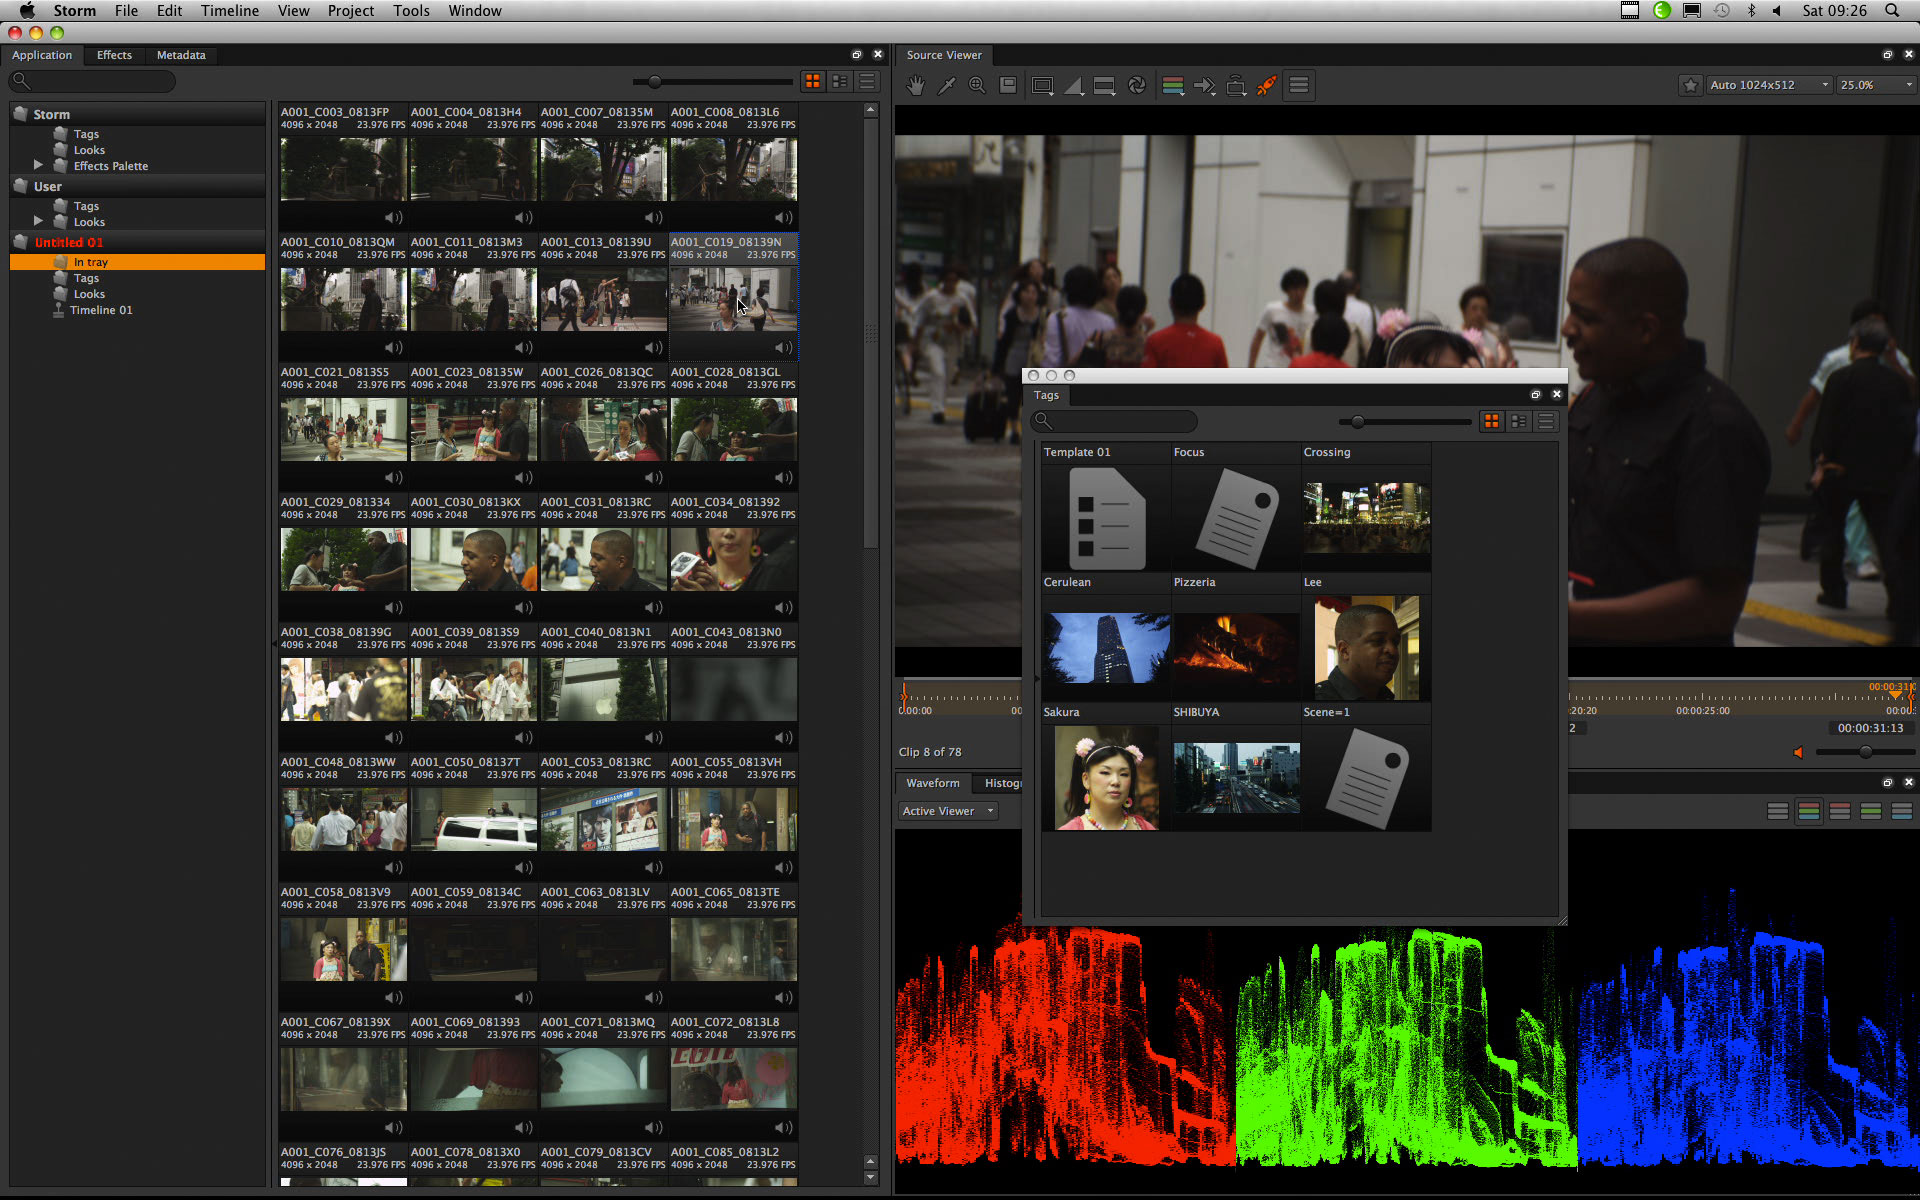Click the magnifier icon in the Tags search
This screenshot has height=1200, width=1920.
(x=1043, y=421)
